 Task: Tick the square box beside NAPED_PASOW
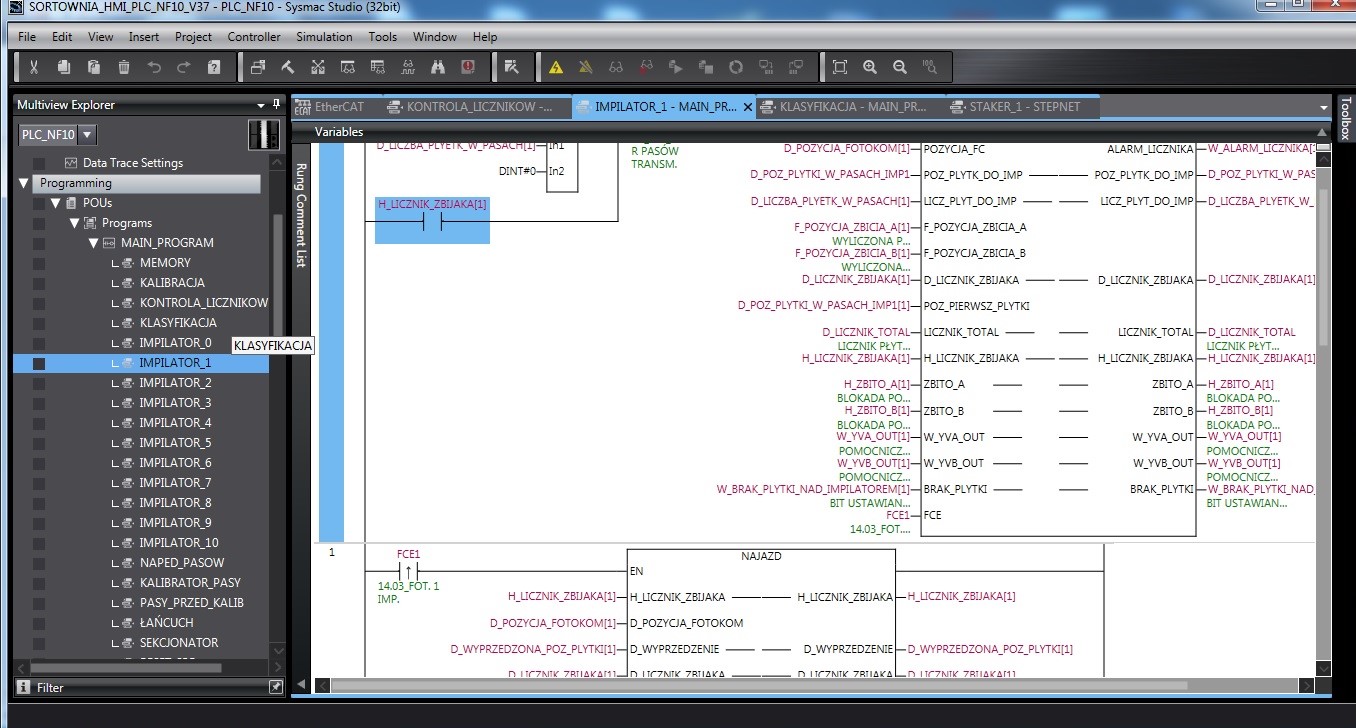(x=39, y=563)
